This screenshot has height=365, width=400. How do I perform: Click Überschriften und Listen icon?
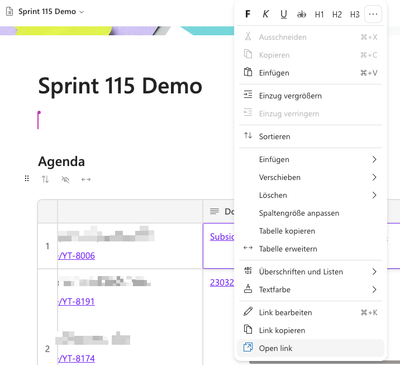coord(248,271)
